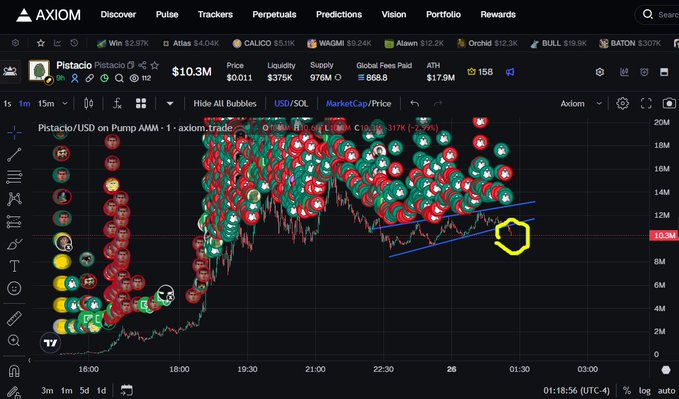
Task: Toggle USD/SOL currency display
Action: 291,104
